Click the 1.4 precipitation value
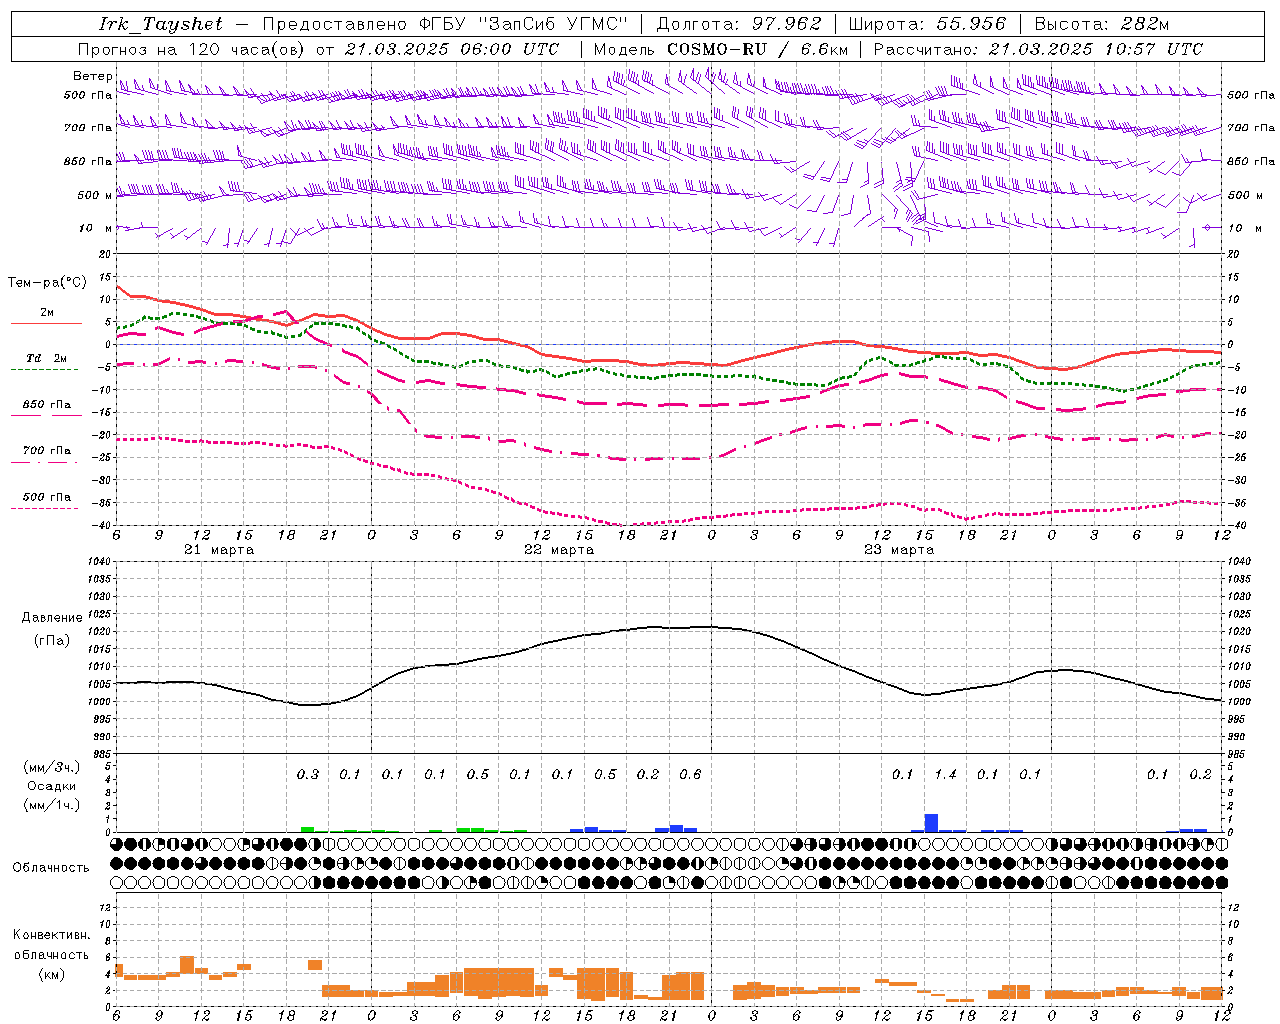The image size is (1280, 1024). (945, 774)
